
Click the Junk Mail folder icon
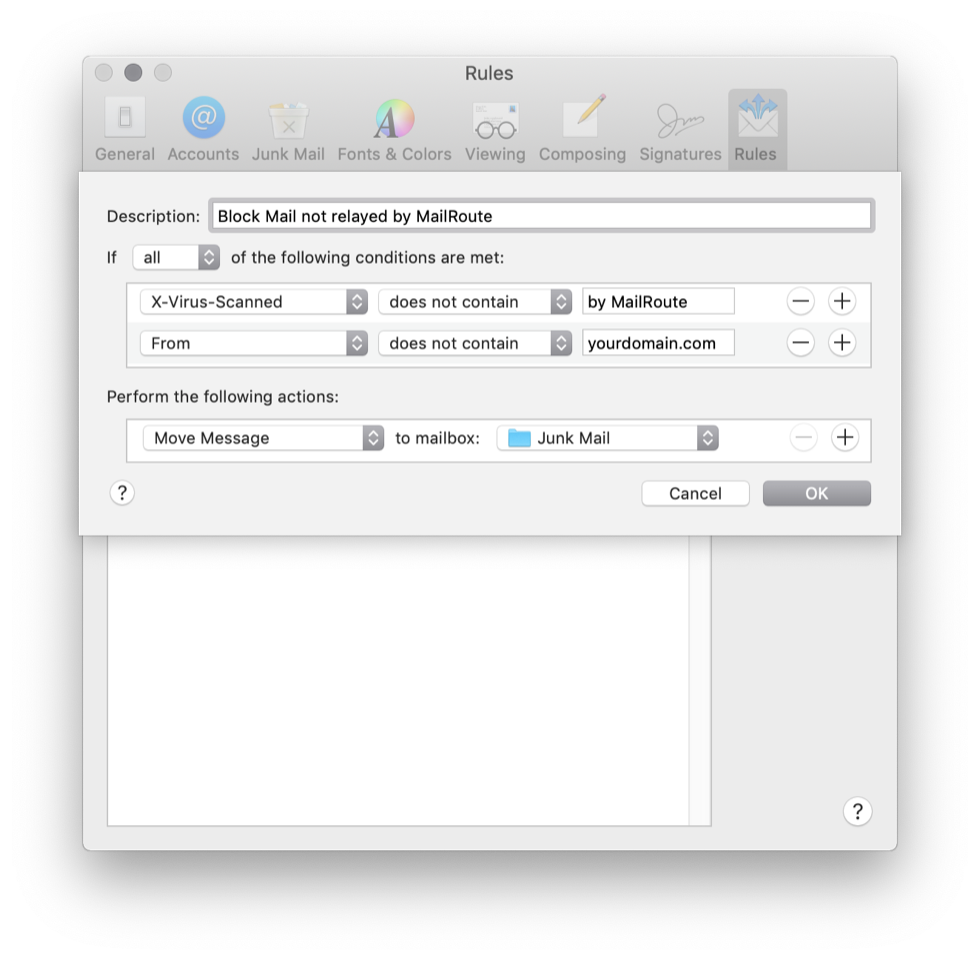point(519,438)
